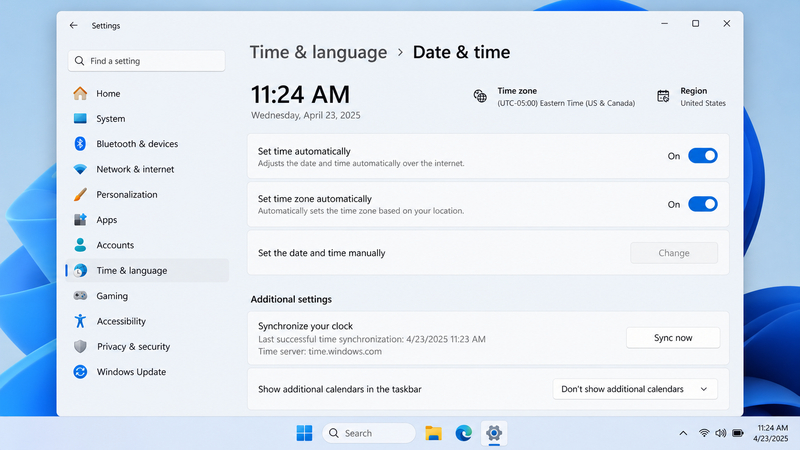Click the Change date and time button
This screenshot has height=450, width=800.
point(674,253)
